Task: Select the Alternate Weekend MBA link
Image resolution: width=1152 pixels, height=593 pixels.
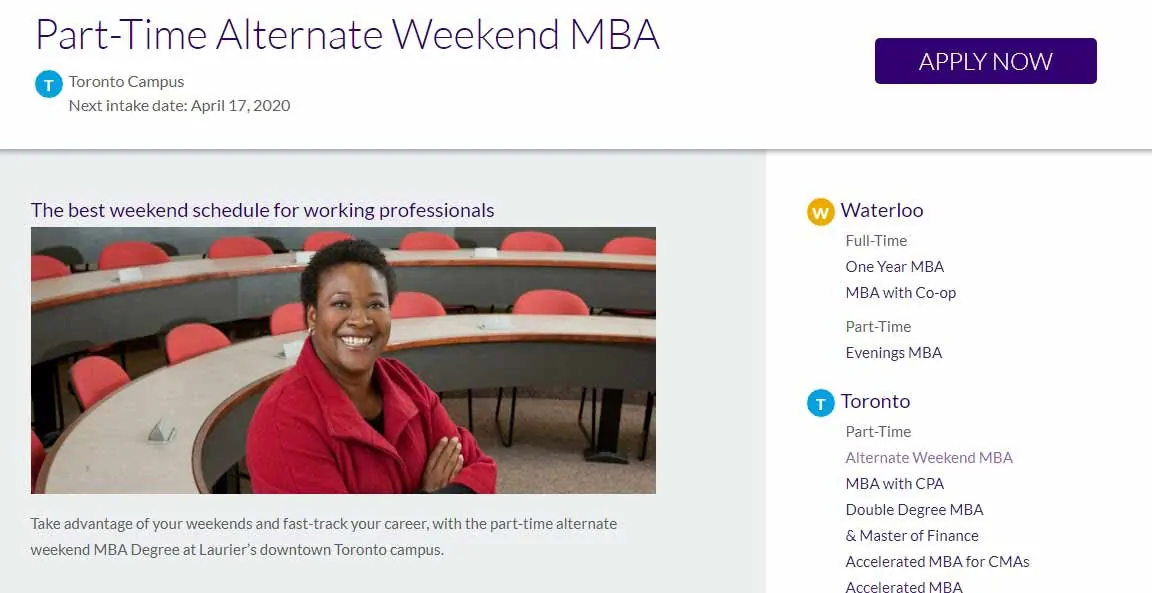Action: [929, 457]
